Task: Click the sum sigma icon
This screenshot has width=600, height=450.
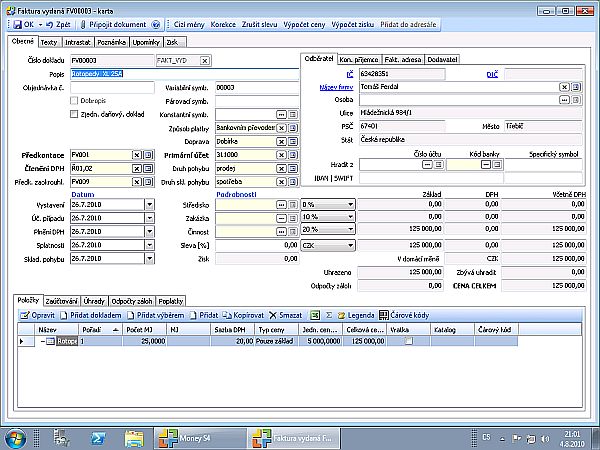Action: tap(329, 315)
